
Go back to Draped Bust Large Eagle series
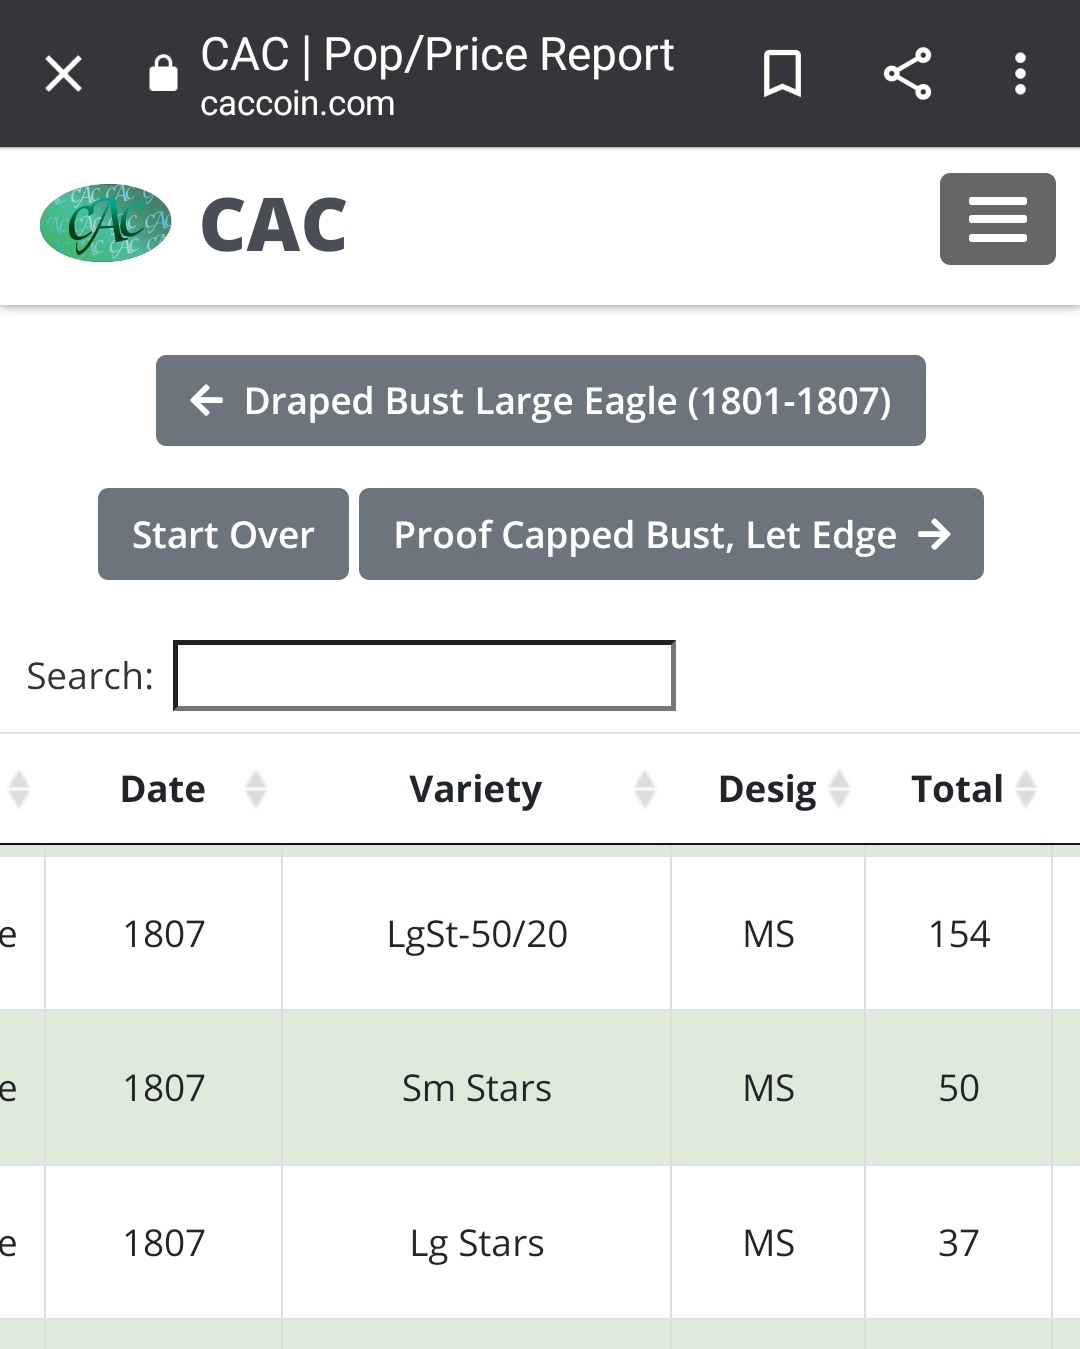(x=540, y=401)
